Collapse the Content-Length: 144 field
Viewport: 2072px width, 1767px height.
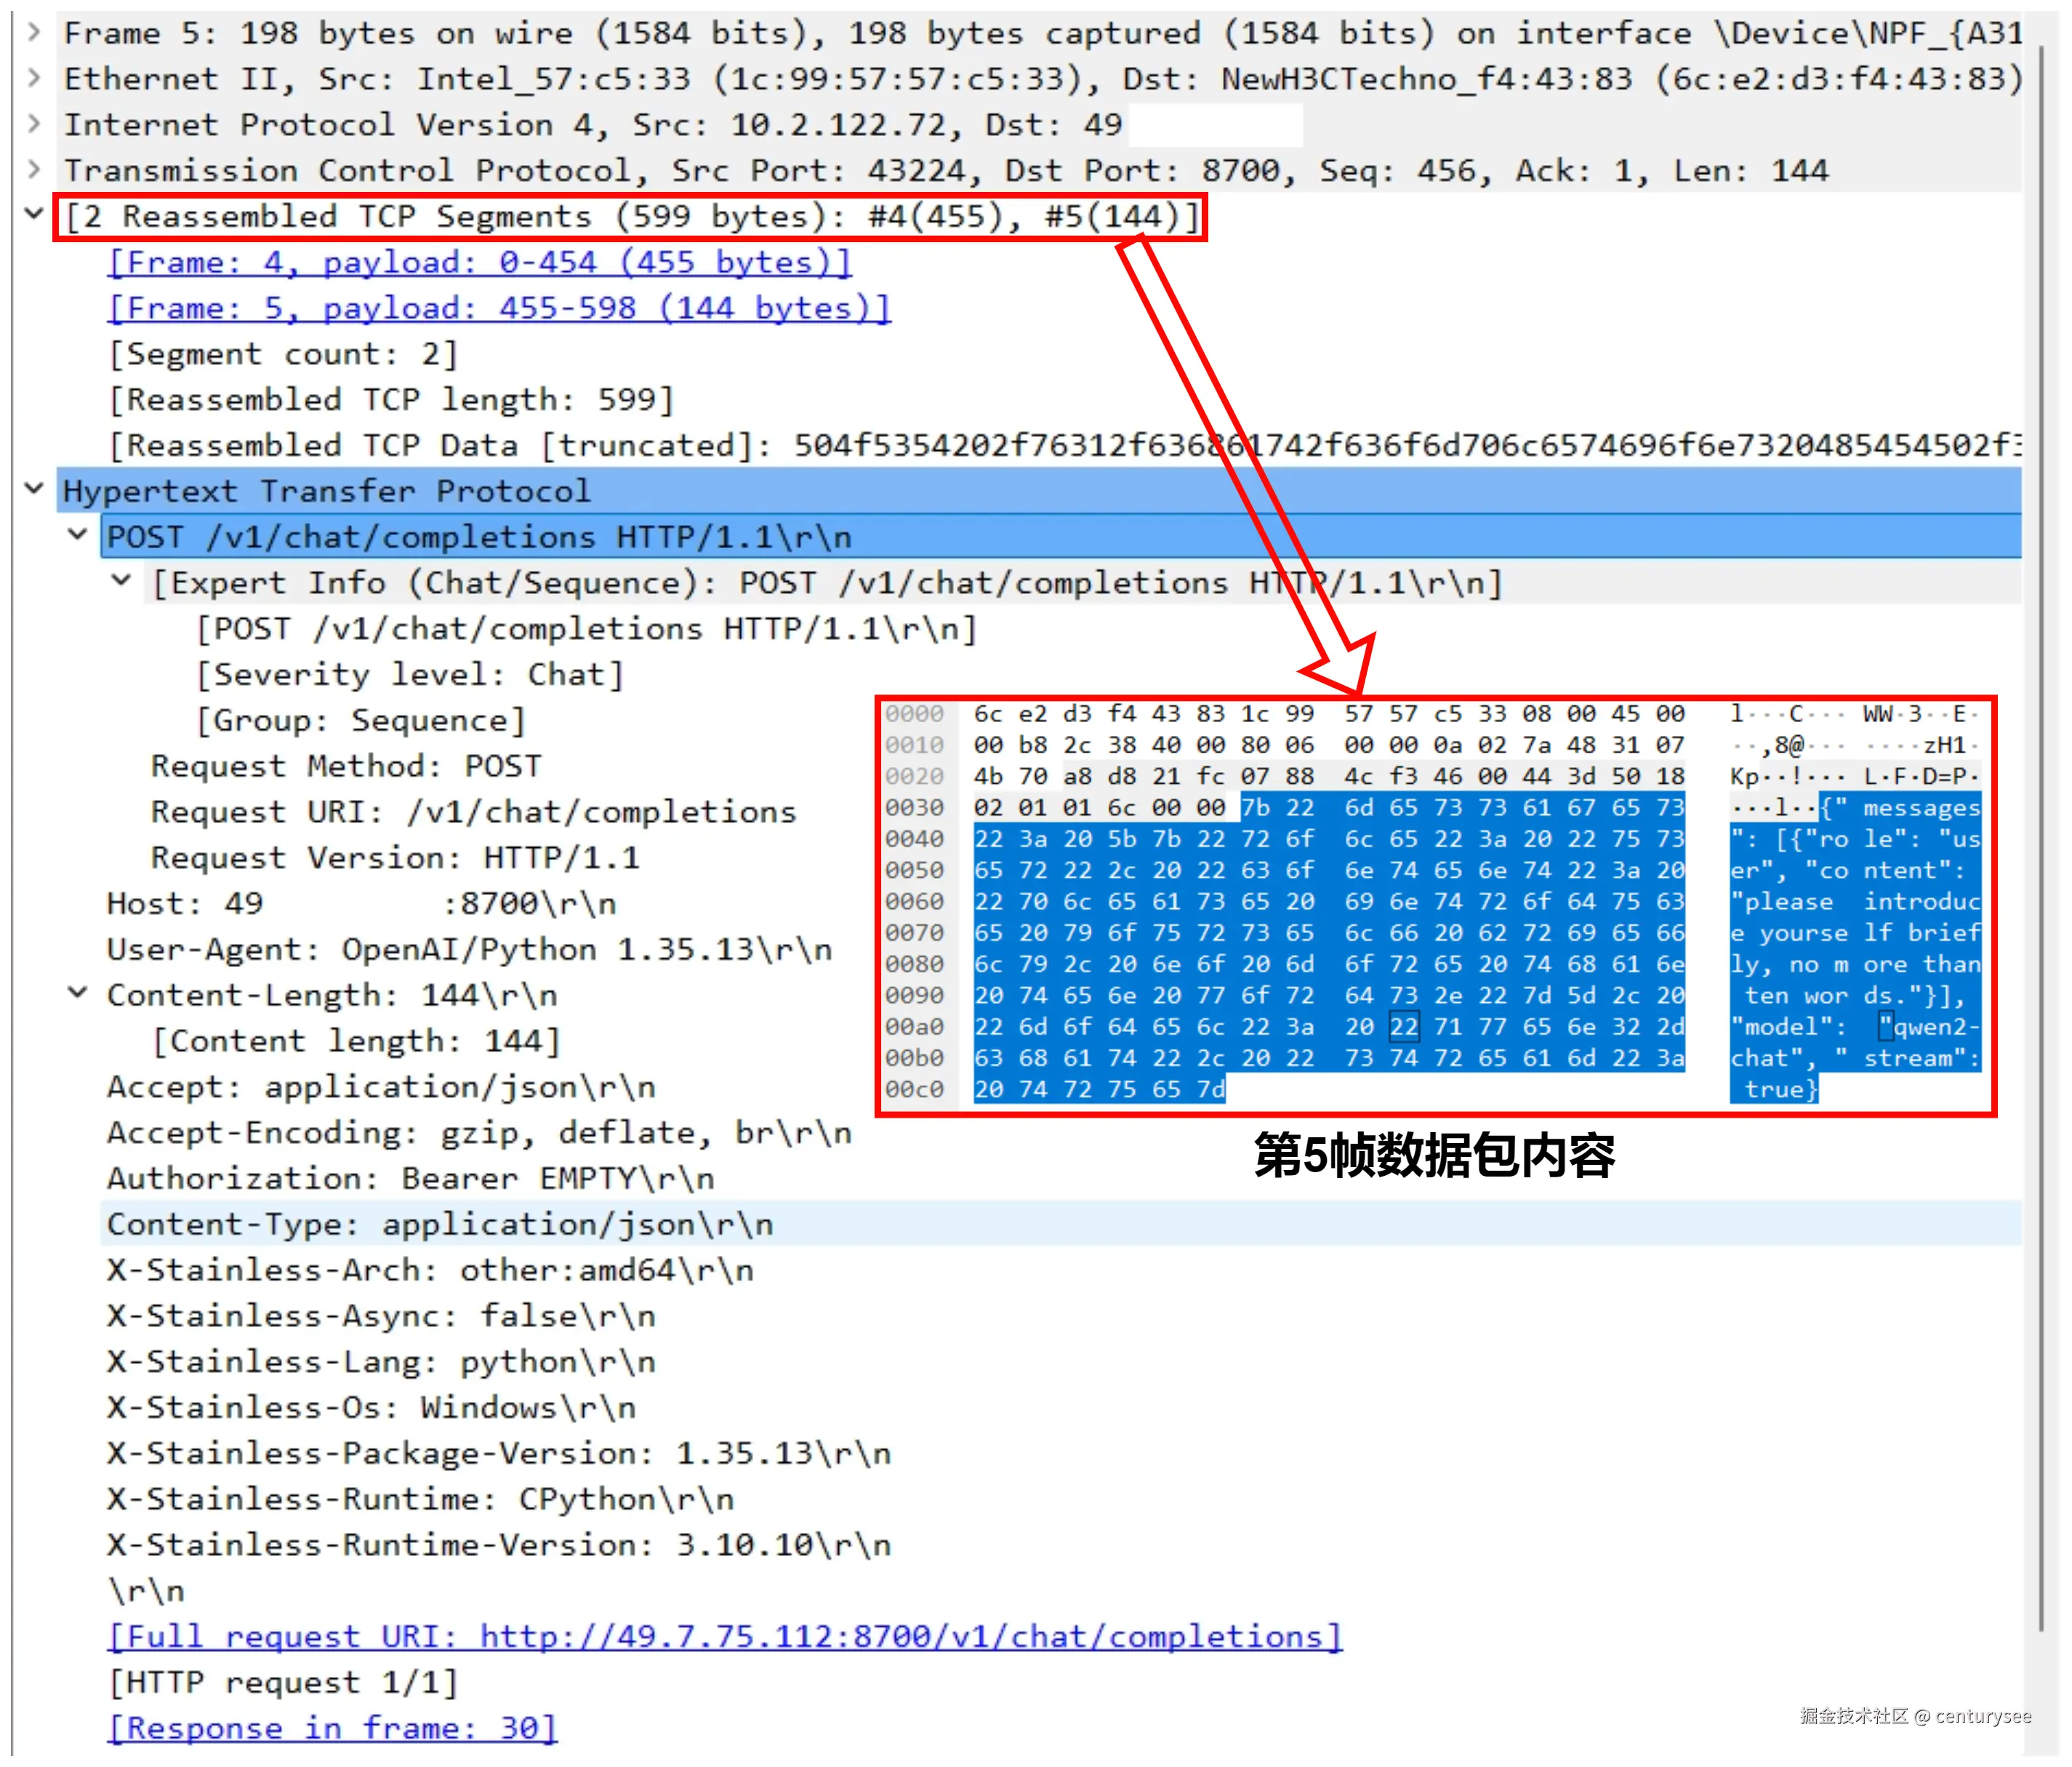pyautogui.click(x=78, y=993)
